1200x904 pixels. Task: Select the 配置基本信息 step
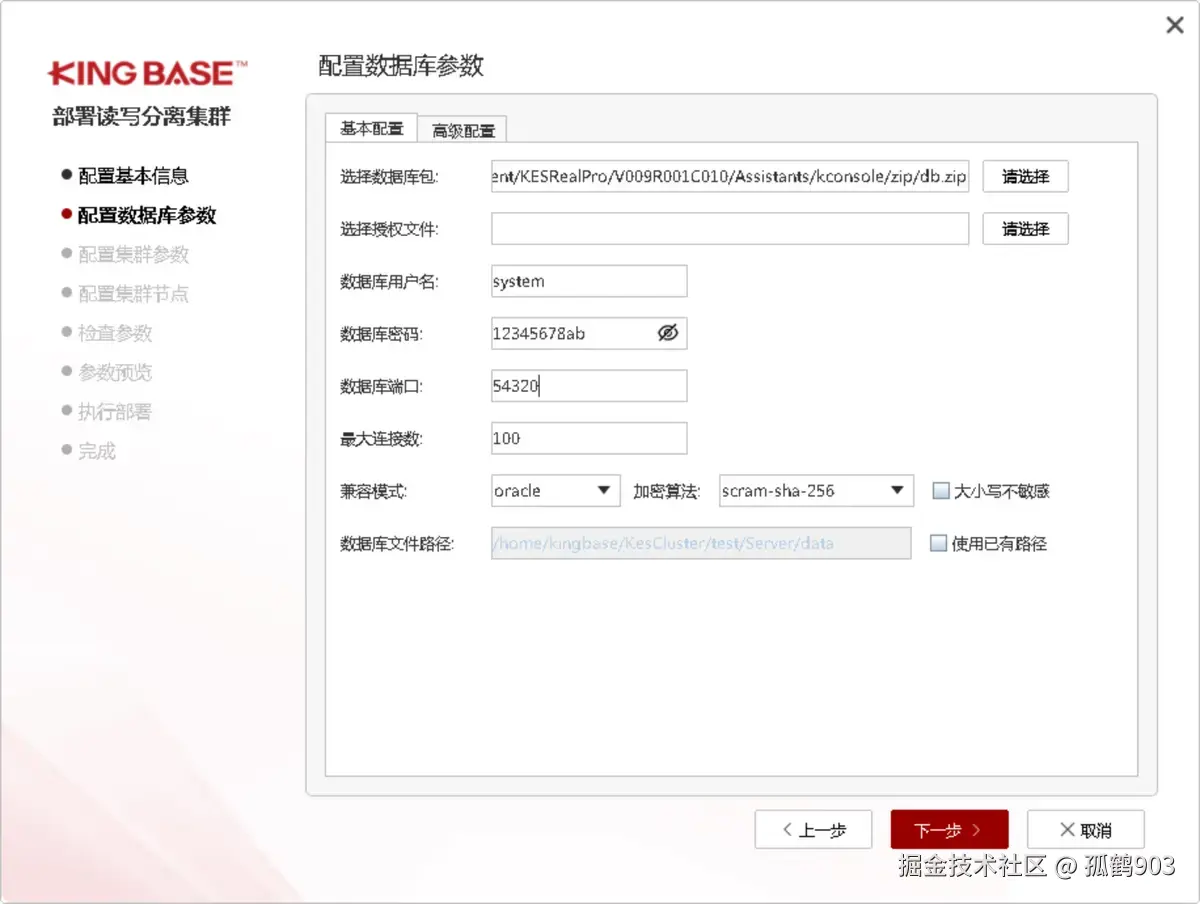(x=133, y=176)
